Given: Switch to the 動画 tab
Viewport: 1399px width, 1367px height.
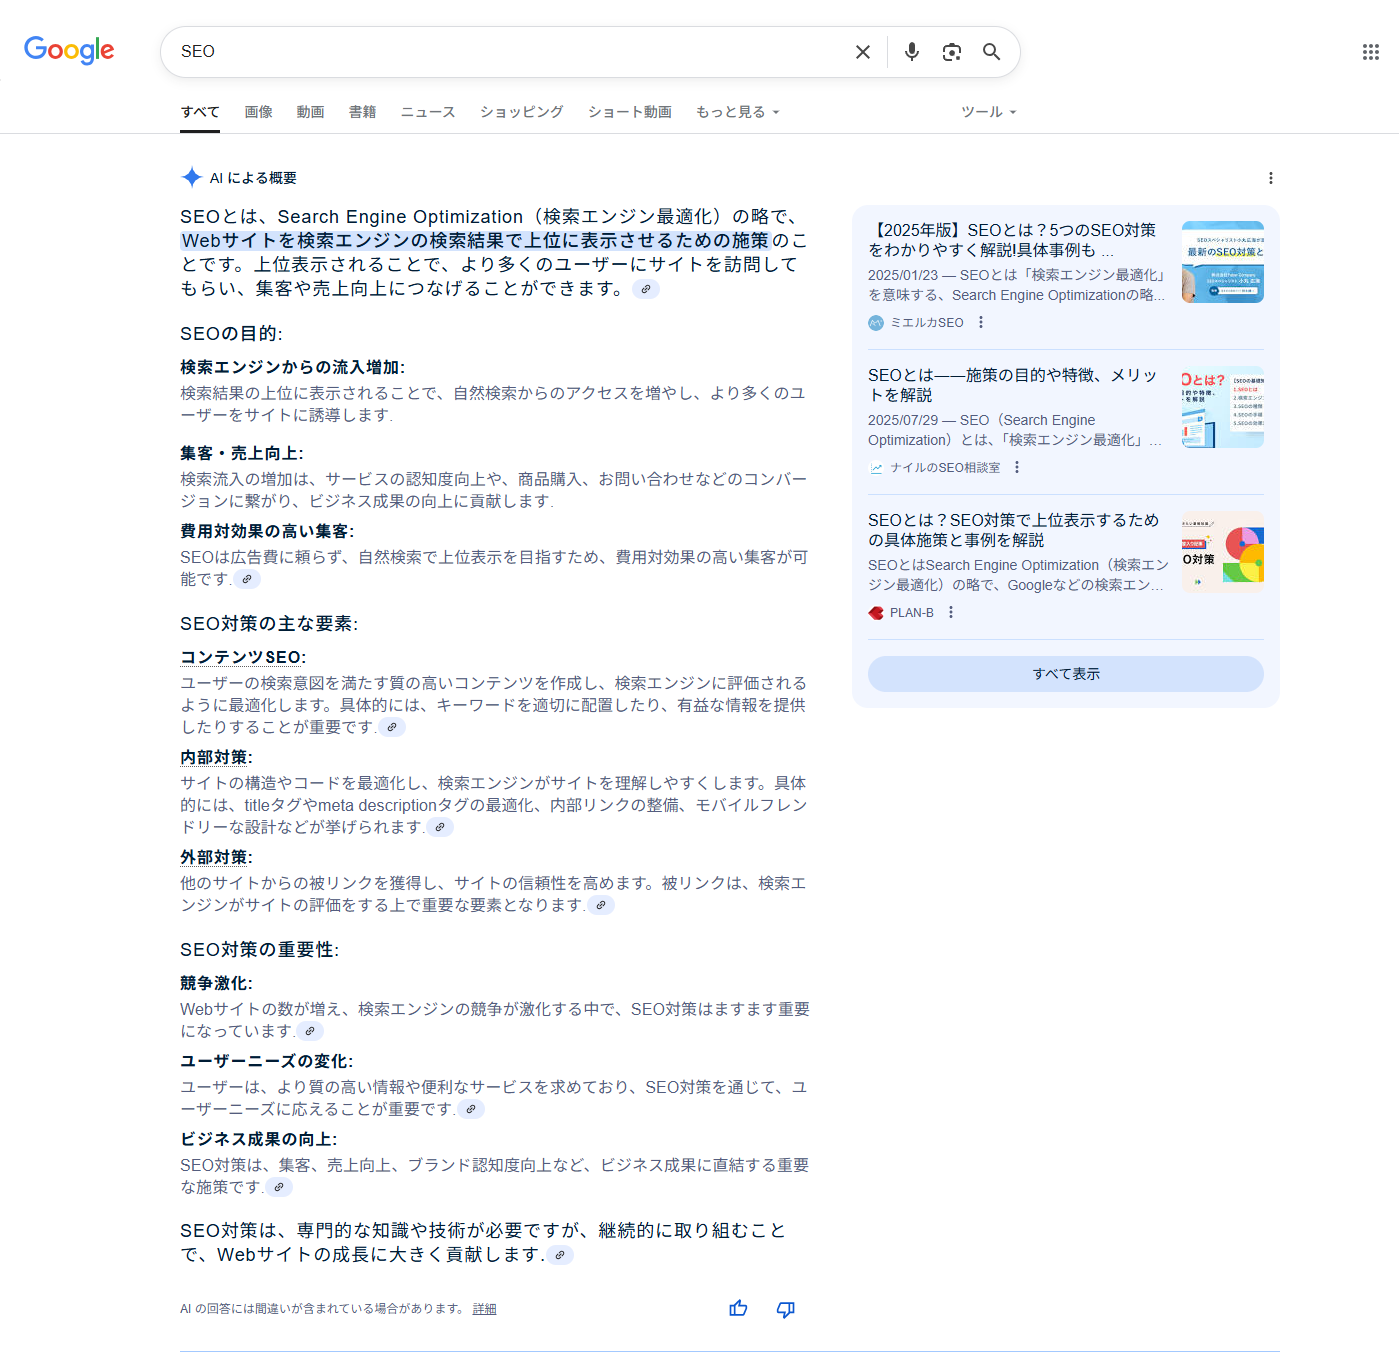Looking at the screenshot, I should click(x=311, y=112).
